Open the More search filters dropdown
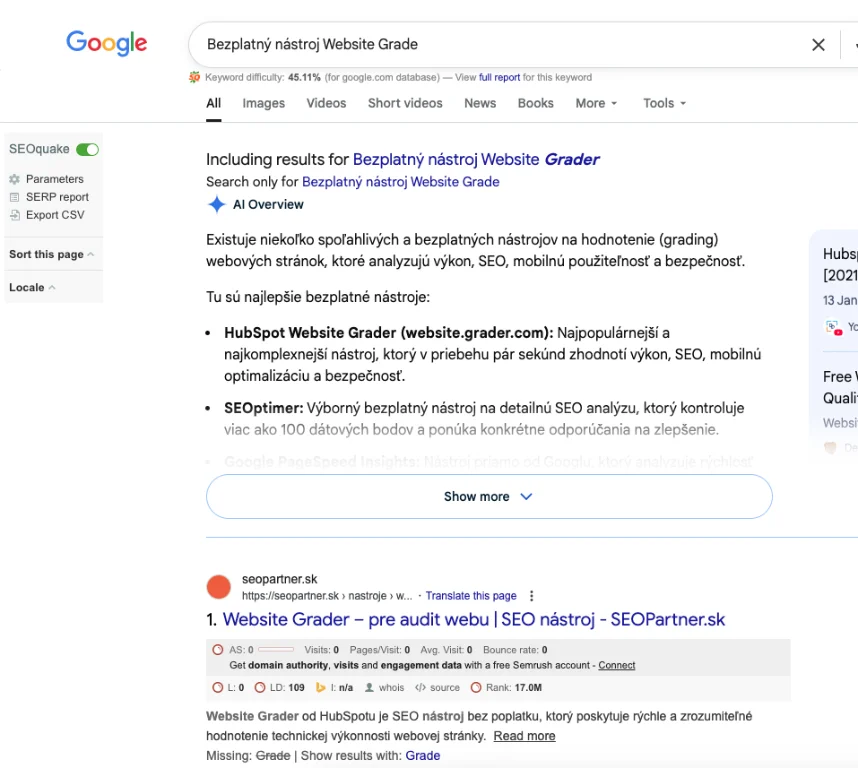Screen dimensions: 858x768 click(x=596, y=103)
